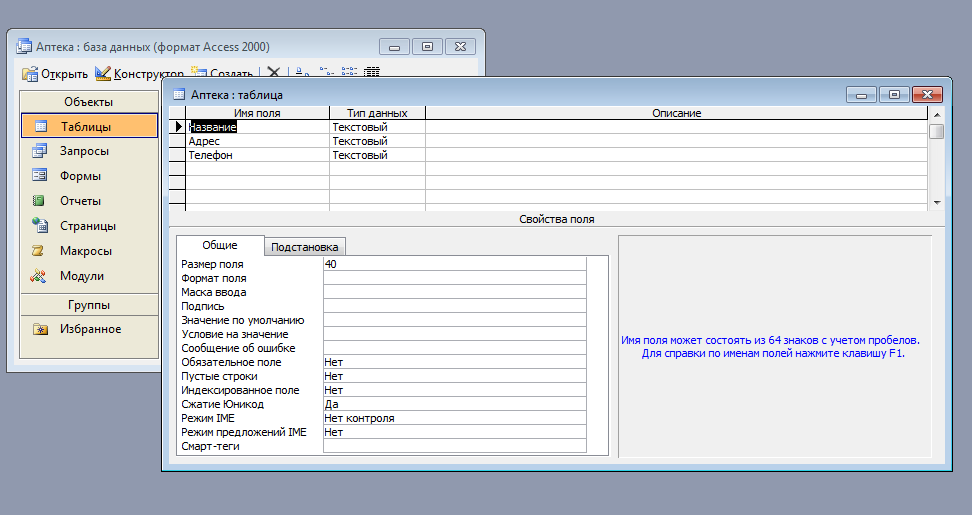The height and width of the screenshot is (515, 972).
Task: Click the Тип данных column header
Action: tap(378, 113)
